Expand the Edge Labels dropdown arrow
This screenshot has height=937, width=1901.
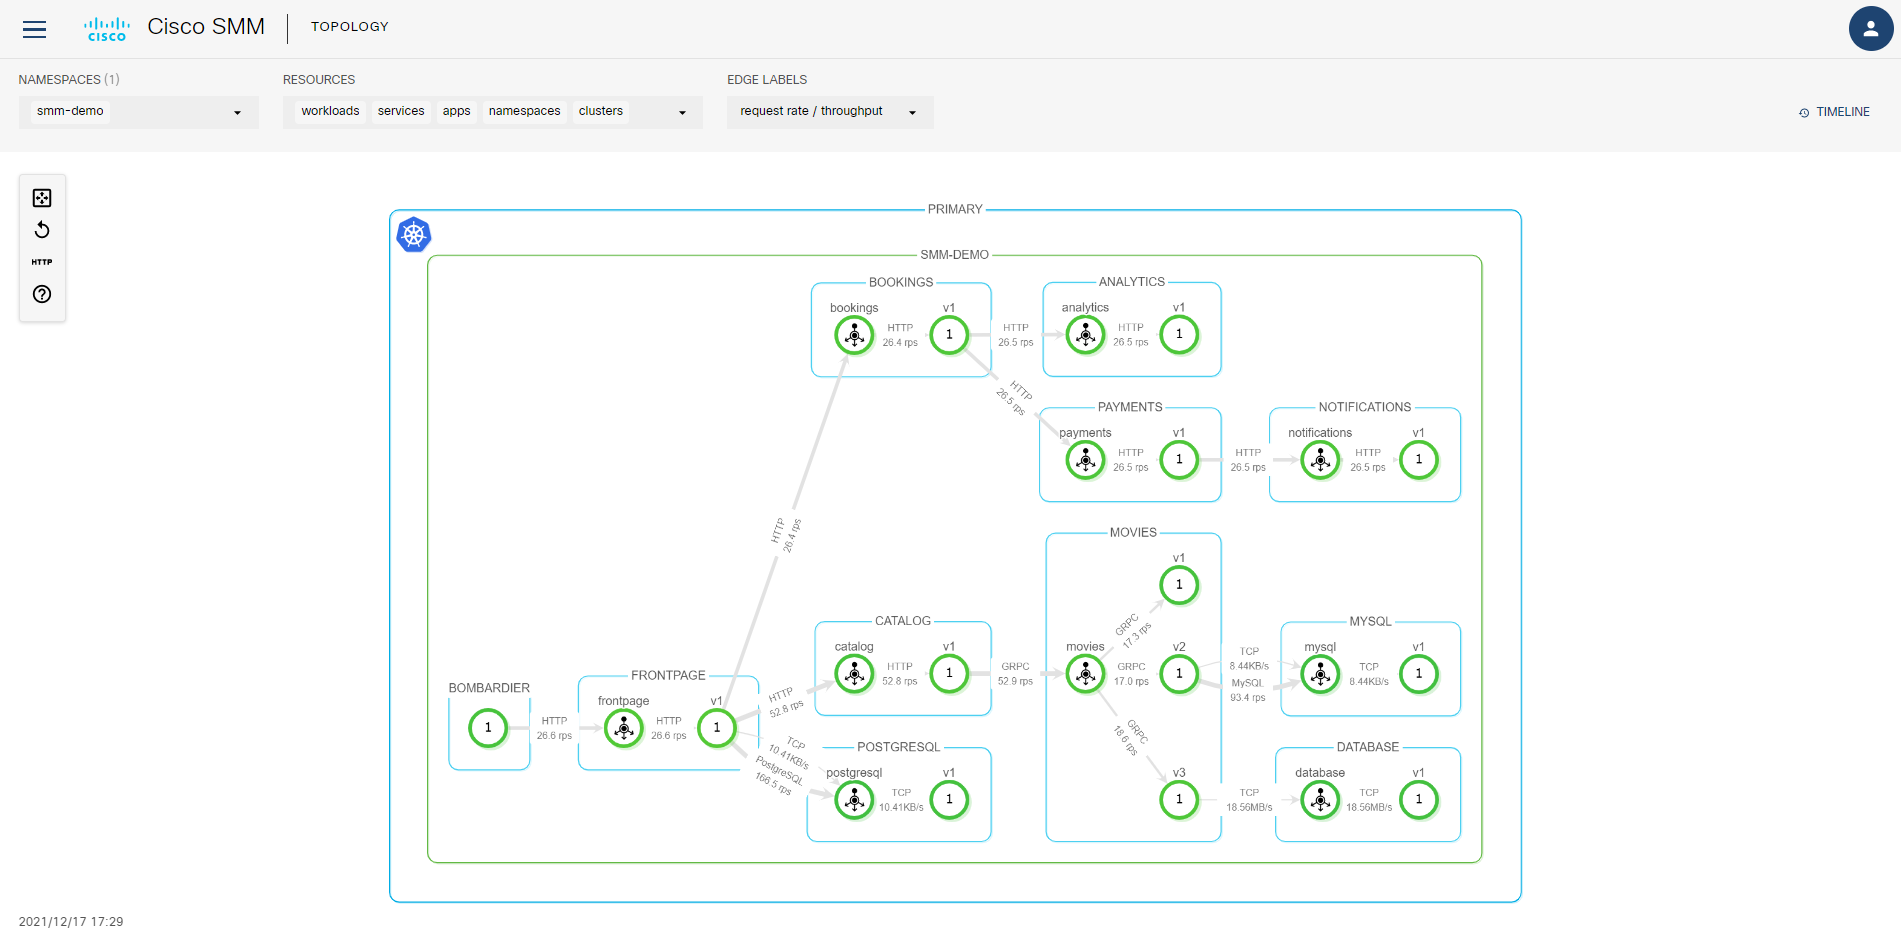912,113
